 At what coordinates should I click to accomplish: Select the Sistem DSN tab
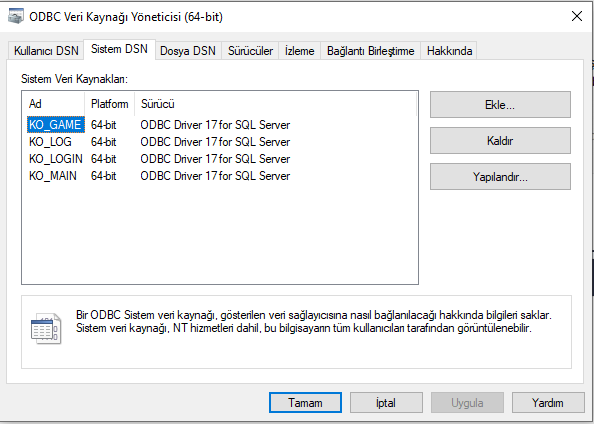click(x=119, y=49)
